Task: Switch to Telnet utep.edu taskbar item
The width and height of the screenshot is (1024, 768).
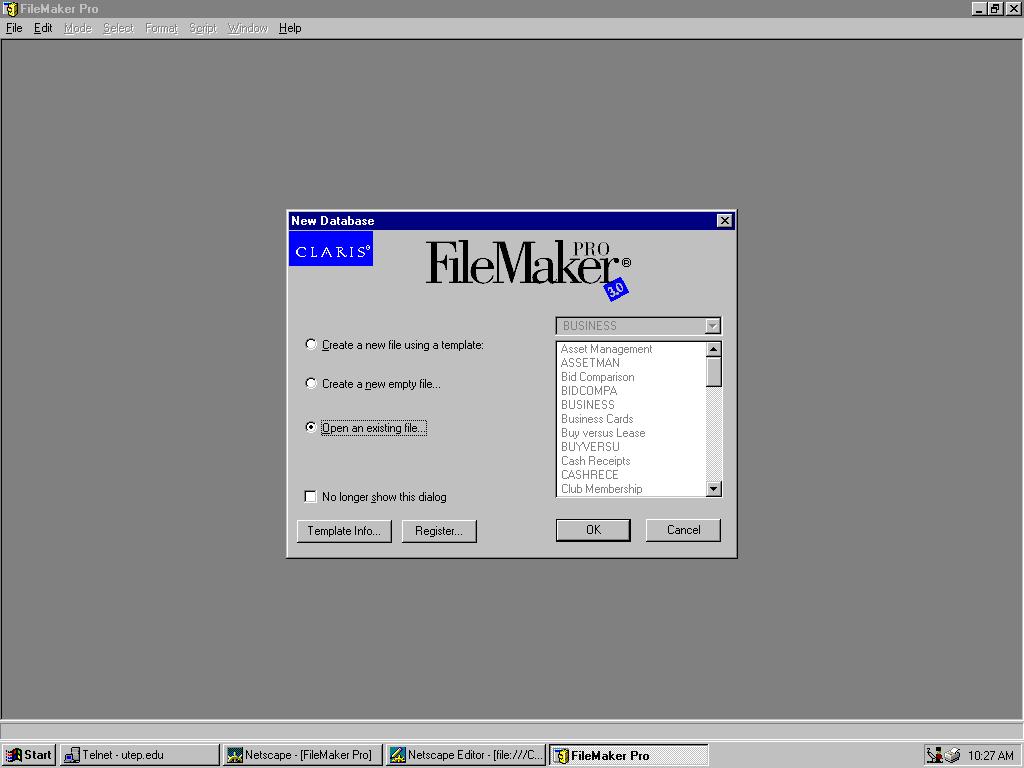Action: (139, 755)
